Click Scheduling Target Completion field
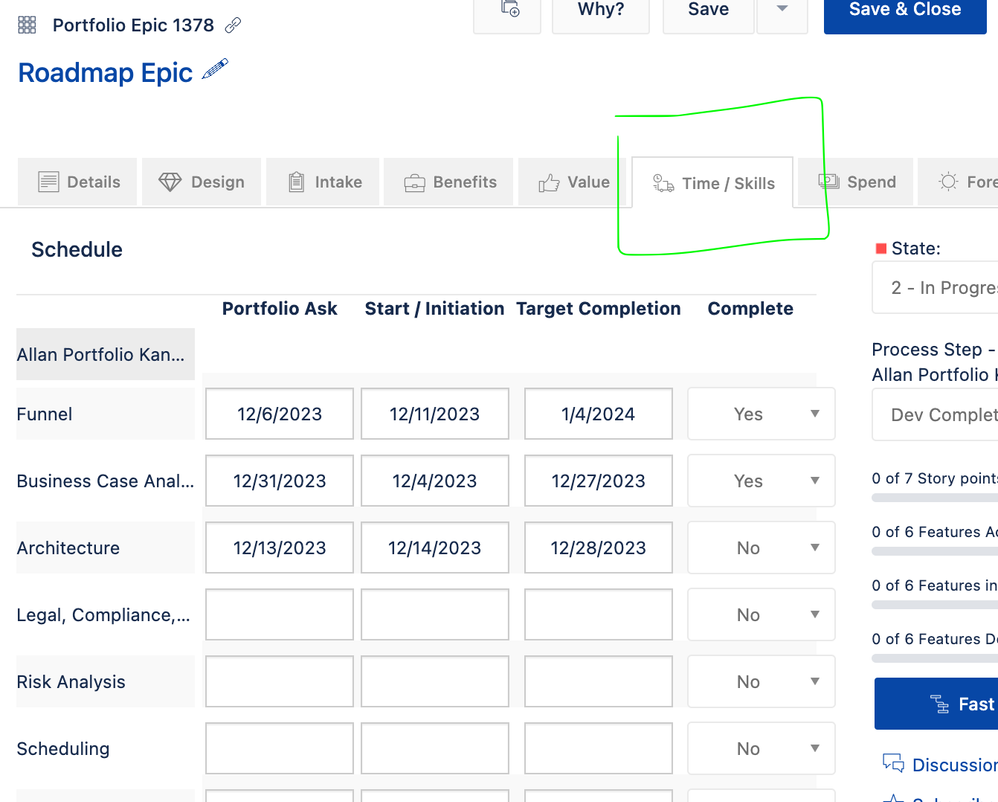998x802 pixels. click(598, 748)
